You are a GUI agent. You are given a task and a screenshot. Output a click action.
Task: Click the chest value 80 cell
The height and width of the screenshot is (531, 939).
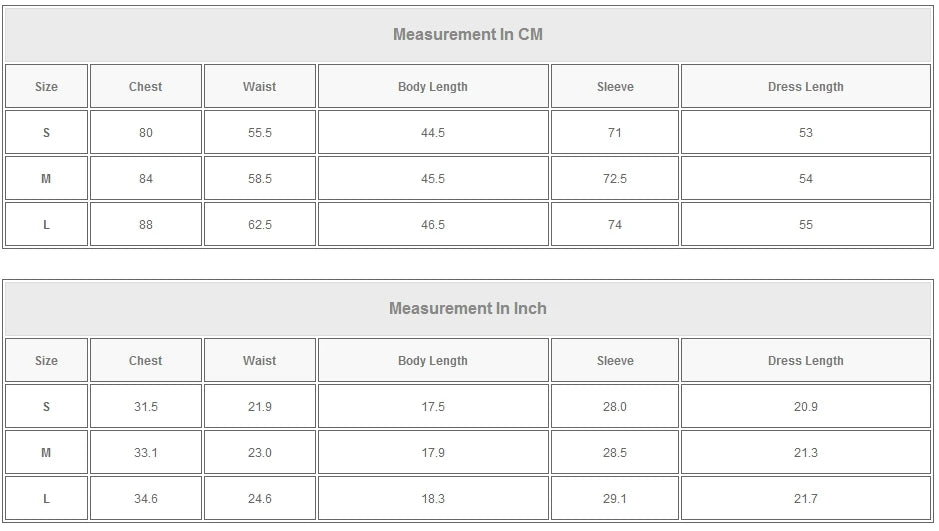pos(146,133)
